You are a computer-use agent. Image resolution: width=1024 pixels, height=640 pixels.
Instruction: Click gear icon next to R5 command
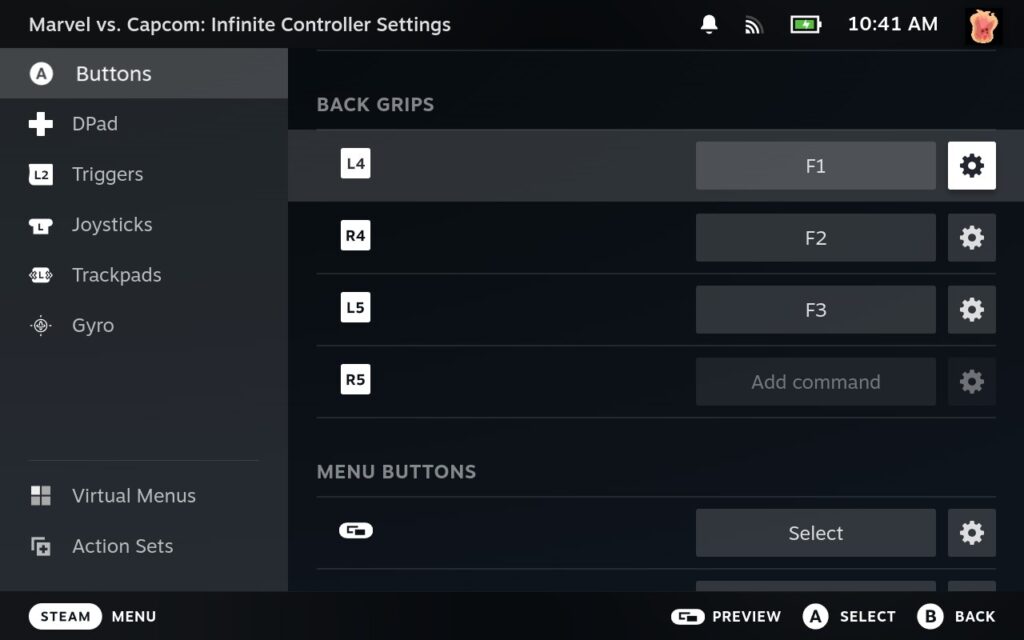tap(971, 382)
